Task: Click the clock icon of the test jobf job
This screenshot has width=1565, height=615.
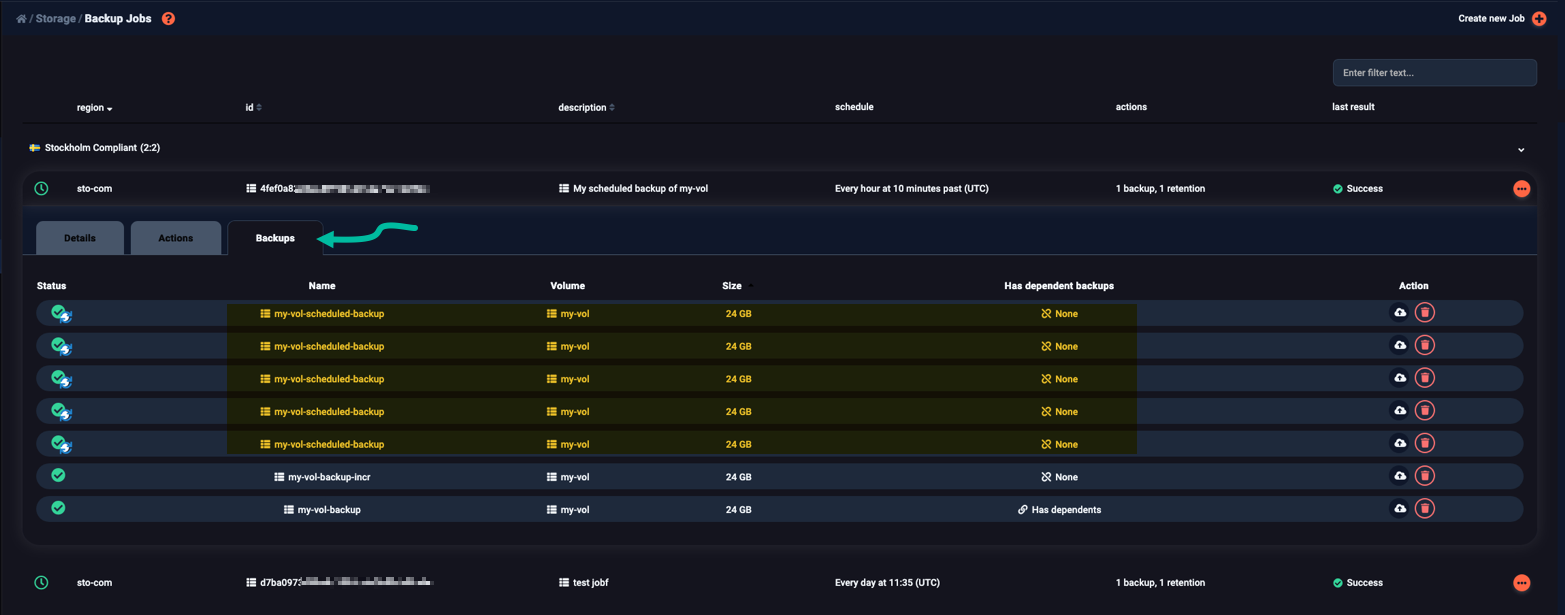Action: 41,582
